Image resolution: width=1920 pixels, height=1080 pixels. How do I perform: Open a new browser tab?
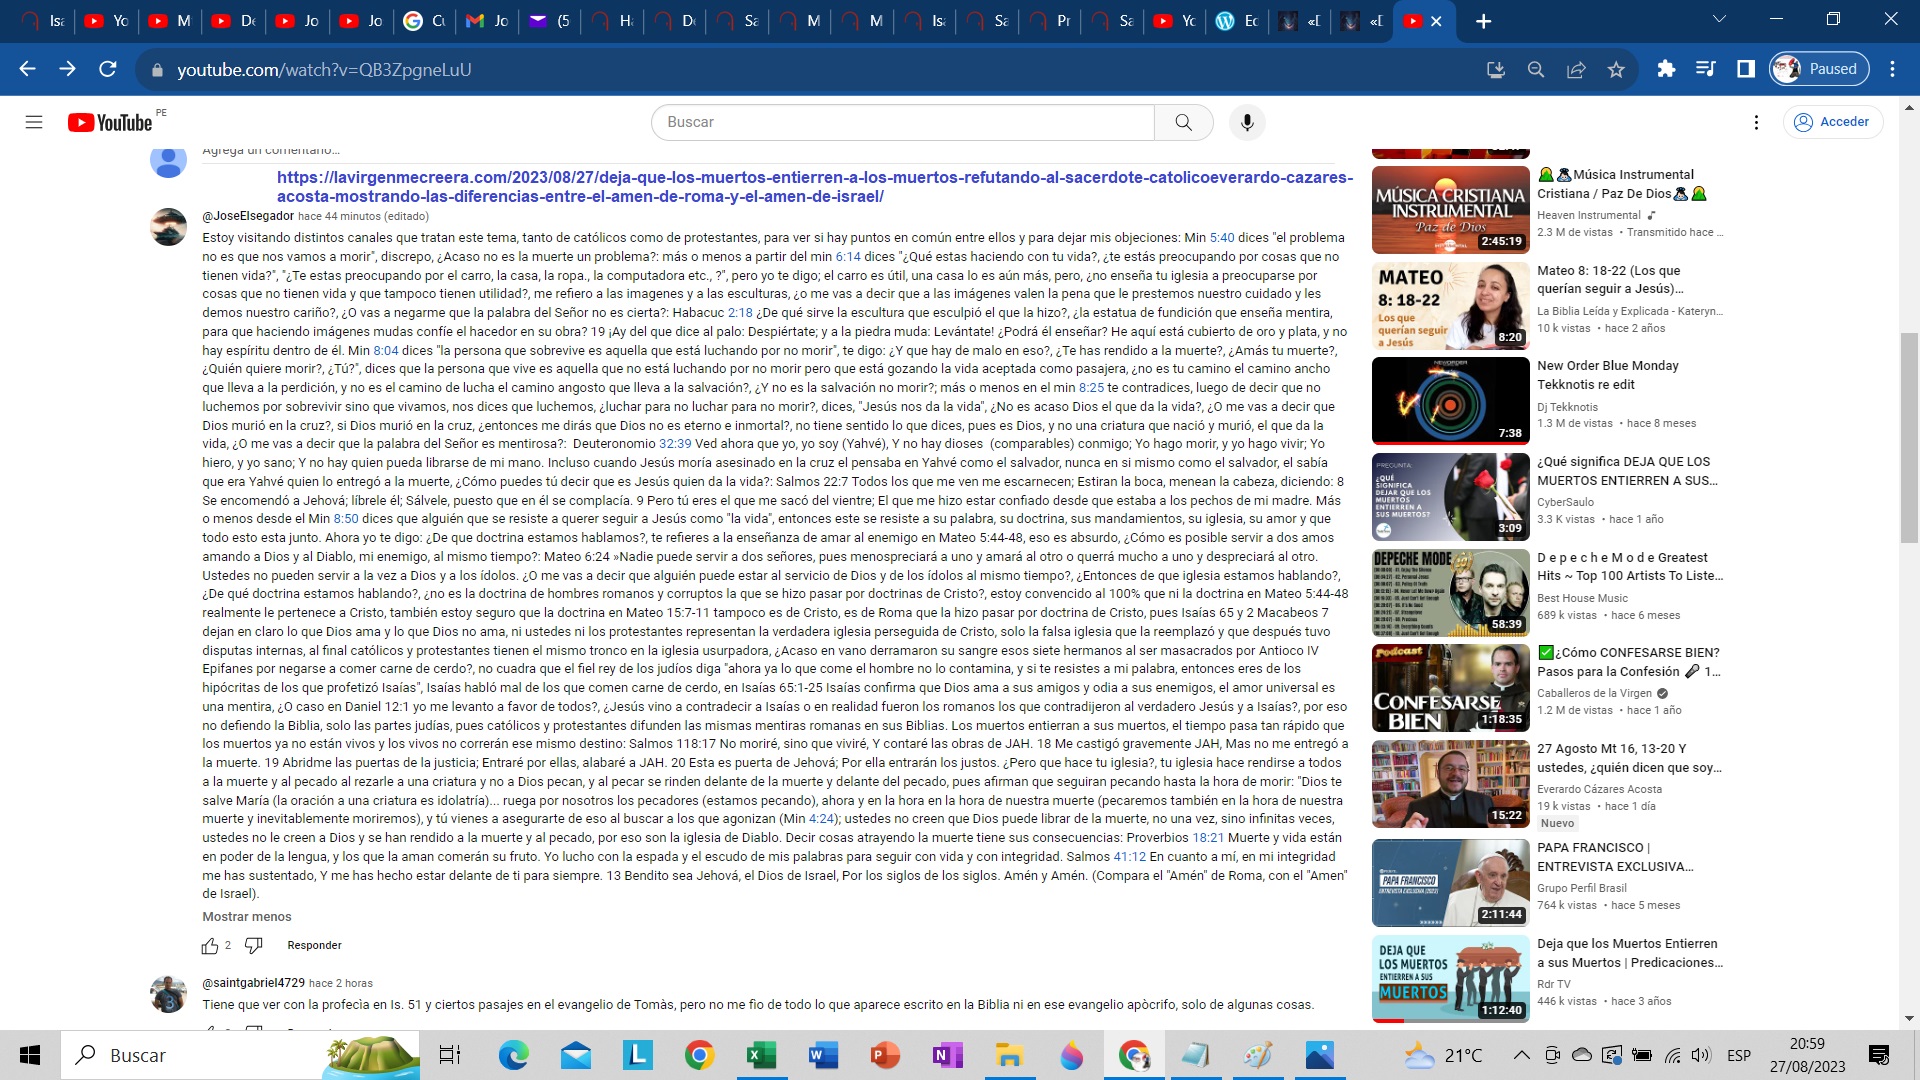point(1483,21)
